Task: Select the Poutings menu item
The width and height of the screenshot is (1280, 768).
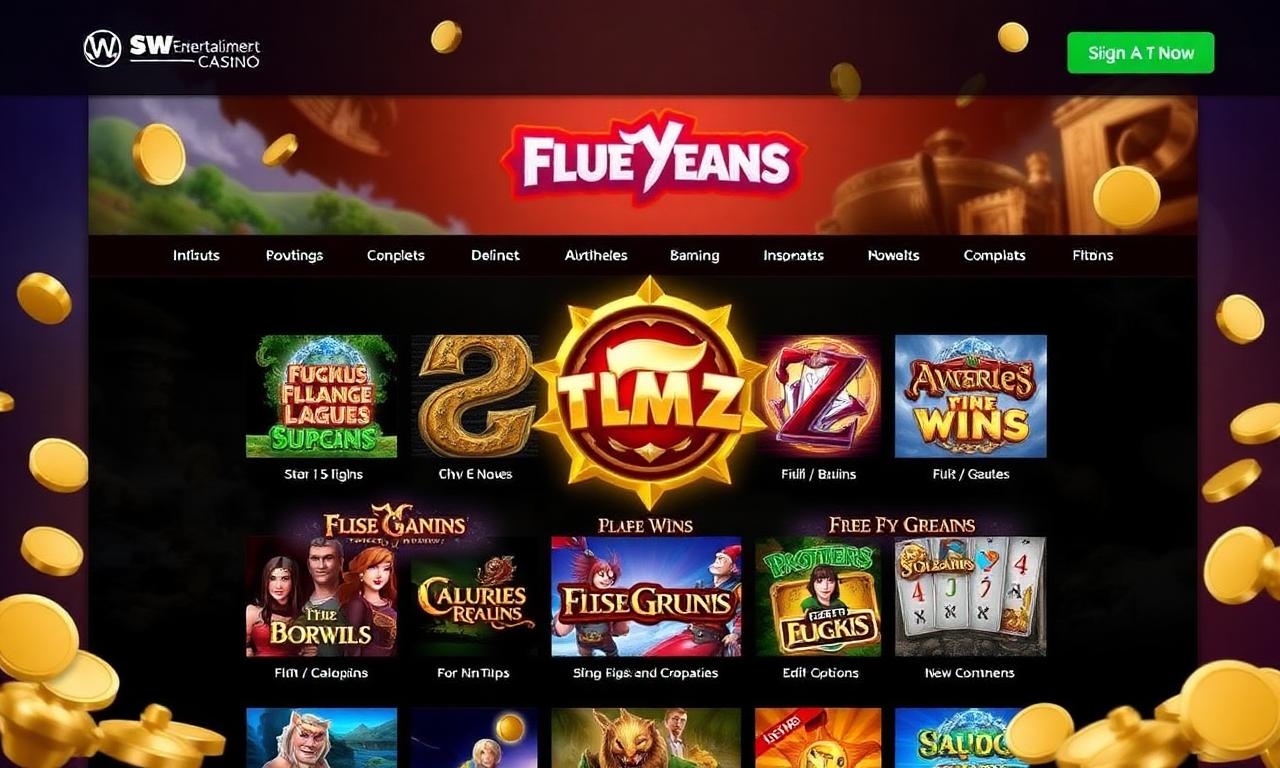Action: (294, 255)
